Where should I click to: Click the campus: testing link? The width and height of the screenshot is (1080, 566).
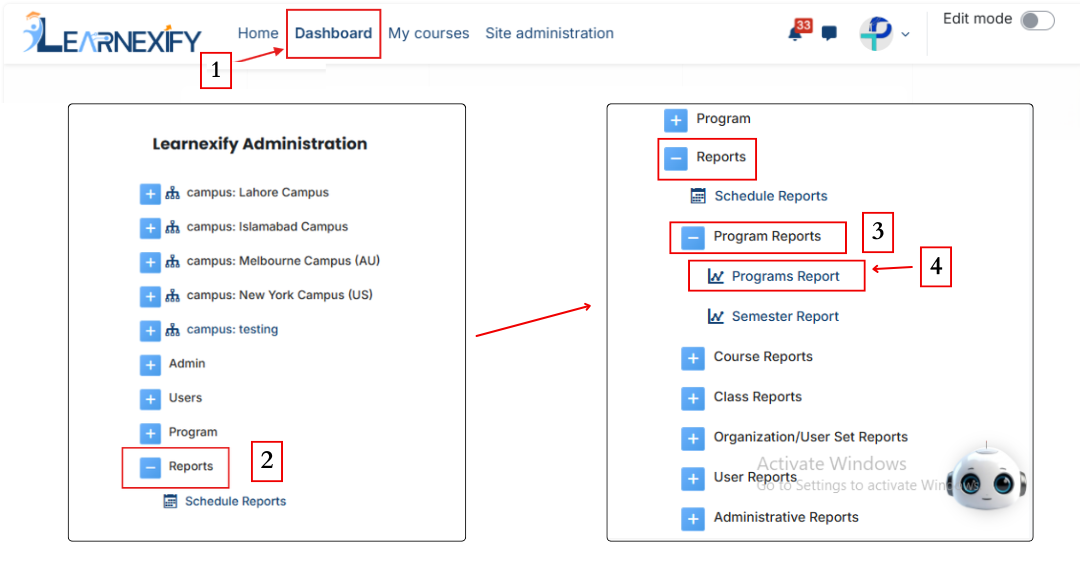[232, 329]
